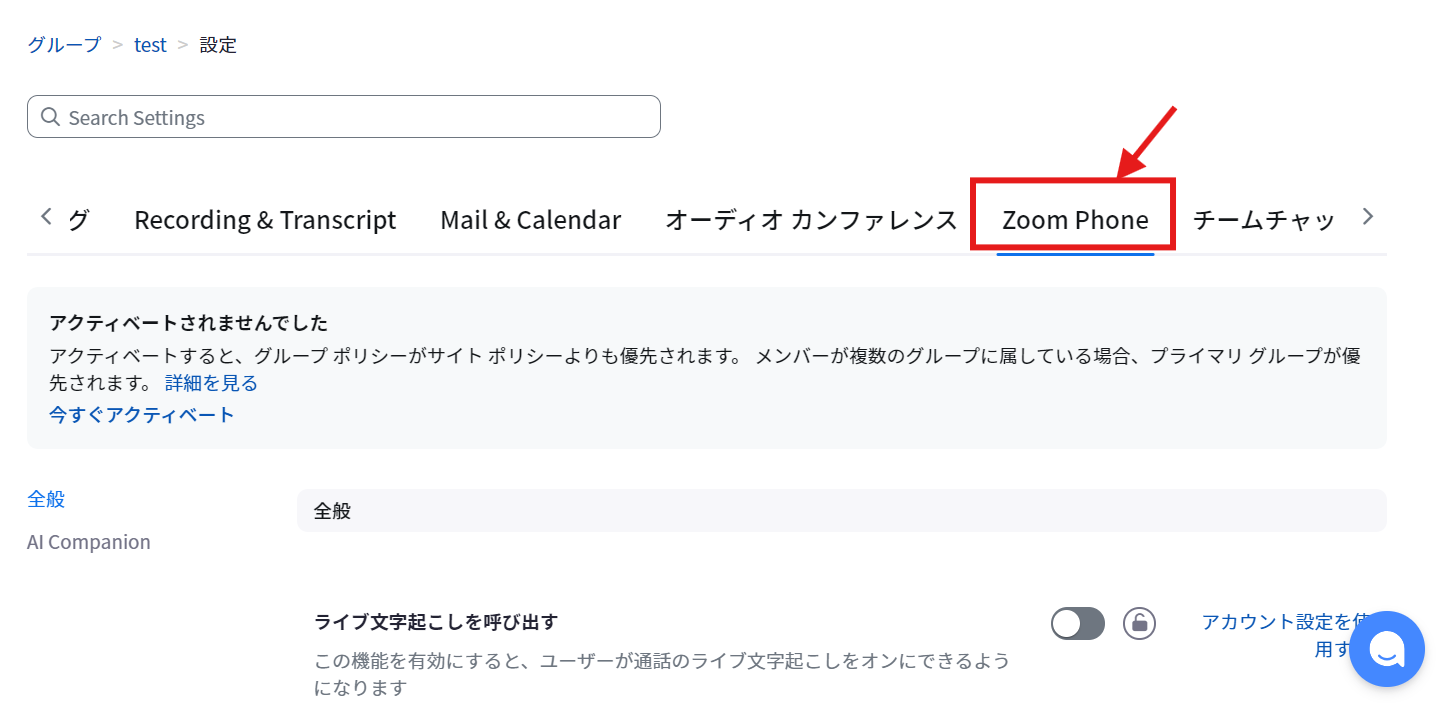The width and height of the screenshot is (1440, 706).
Task: Open the chat support bubble icon
Action: click(x=1386, y=648)
